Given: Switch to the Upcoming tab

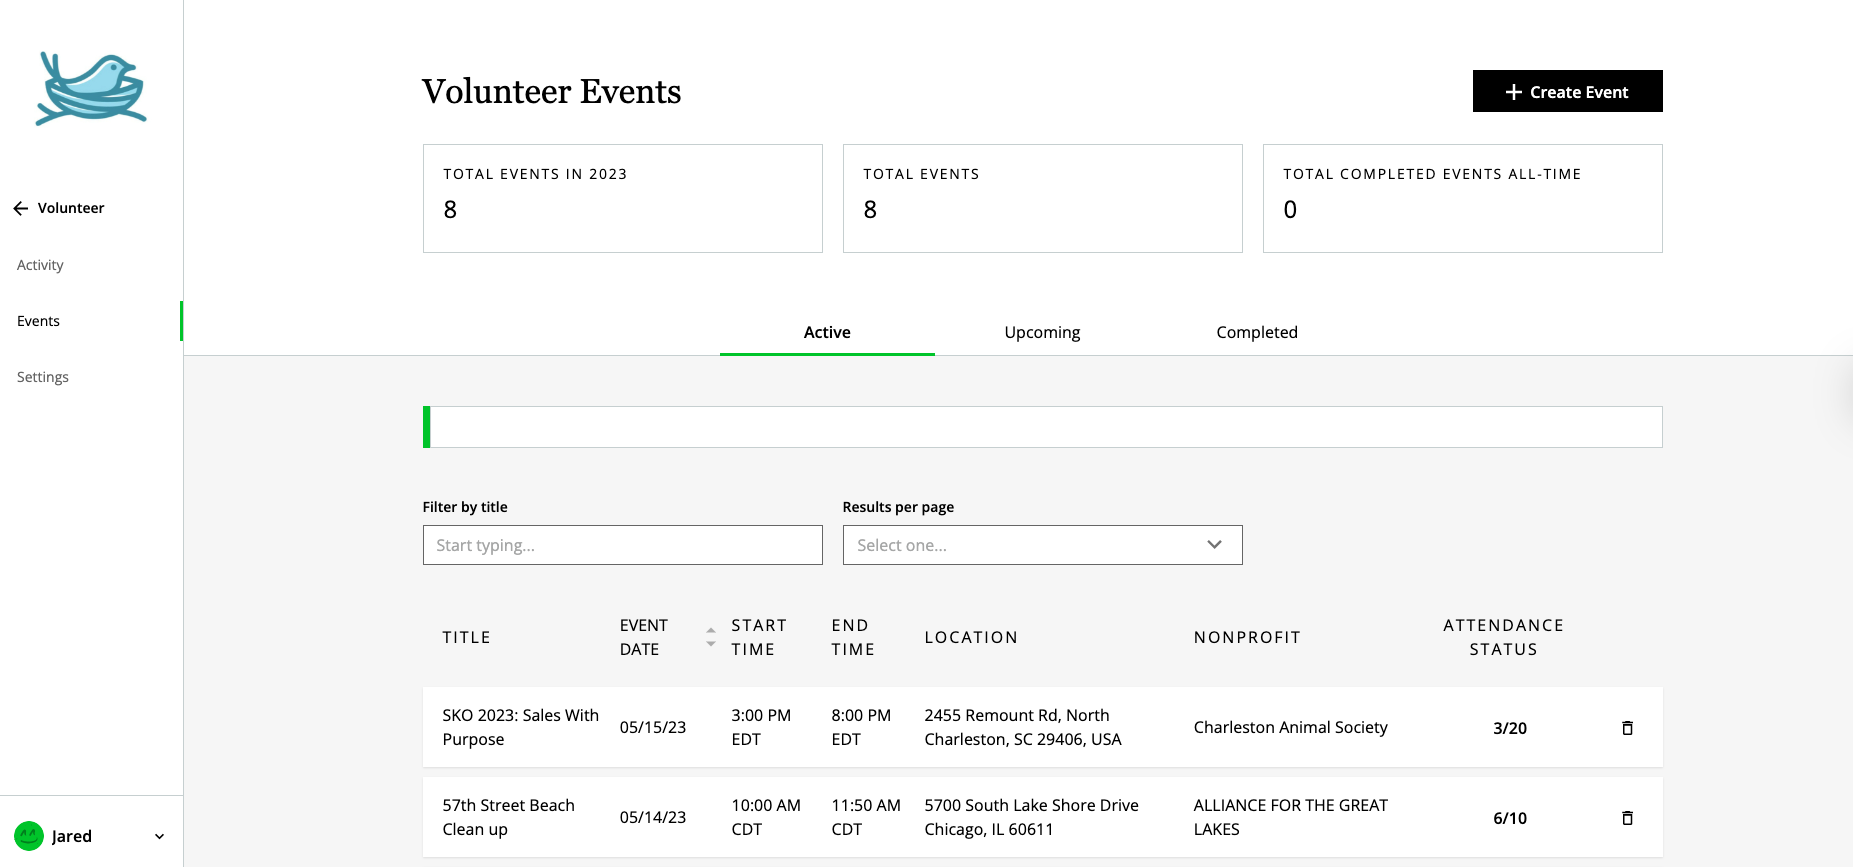Looking at the screenshot, I should [x=1042, y=332].
